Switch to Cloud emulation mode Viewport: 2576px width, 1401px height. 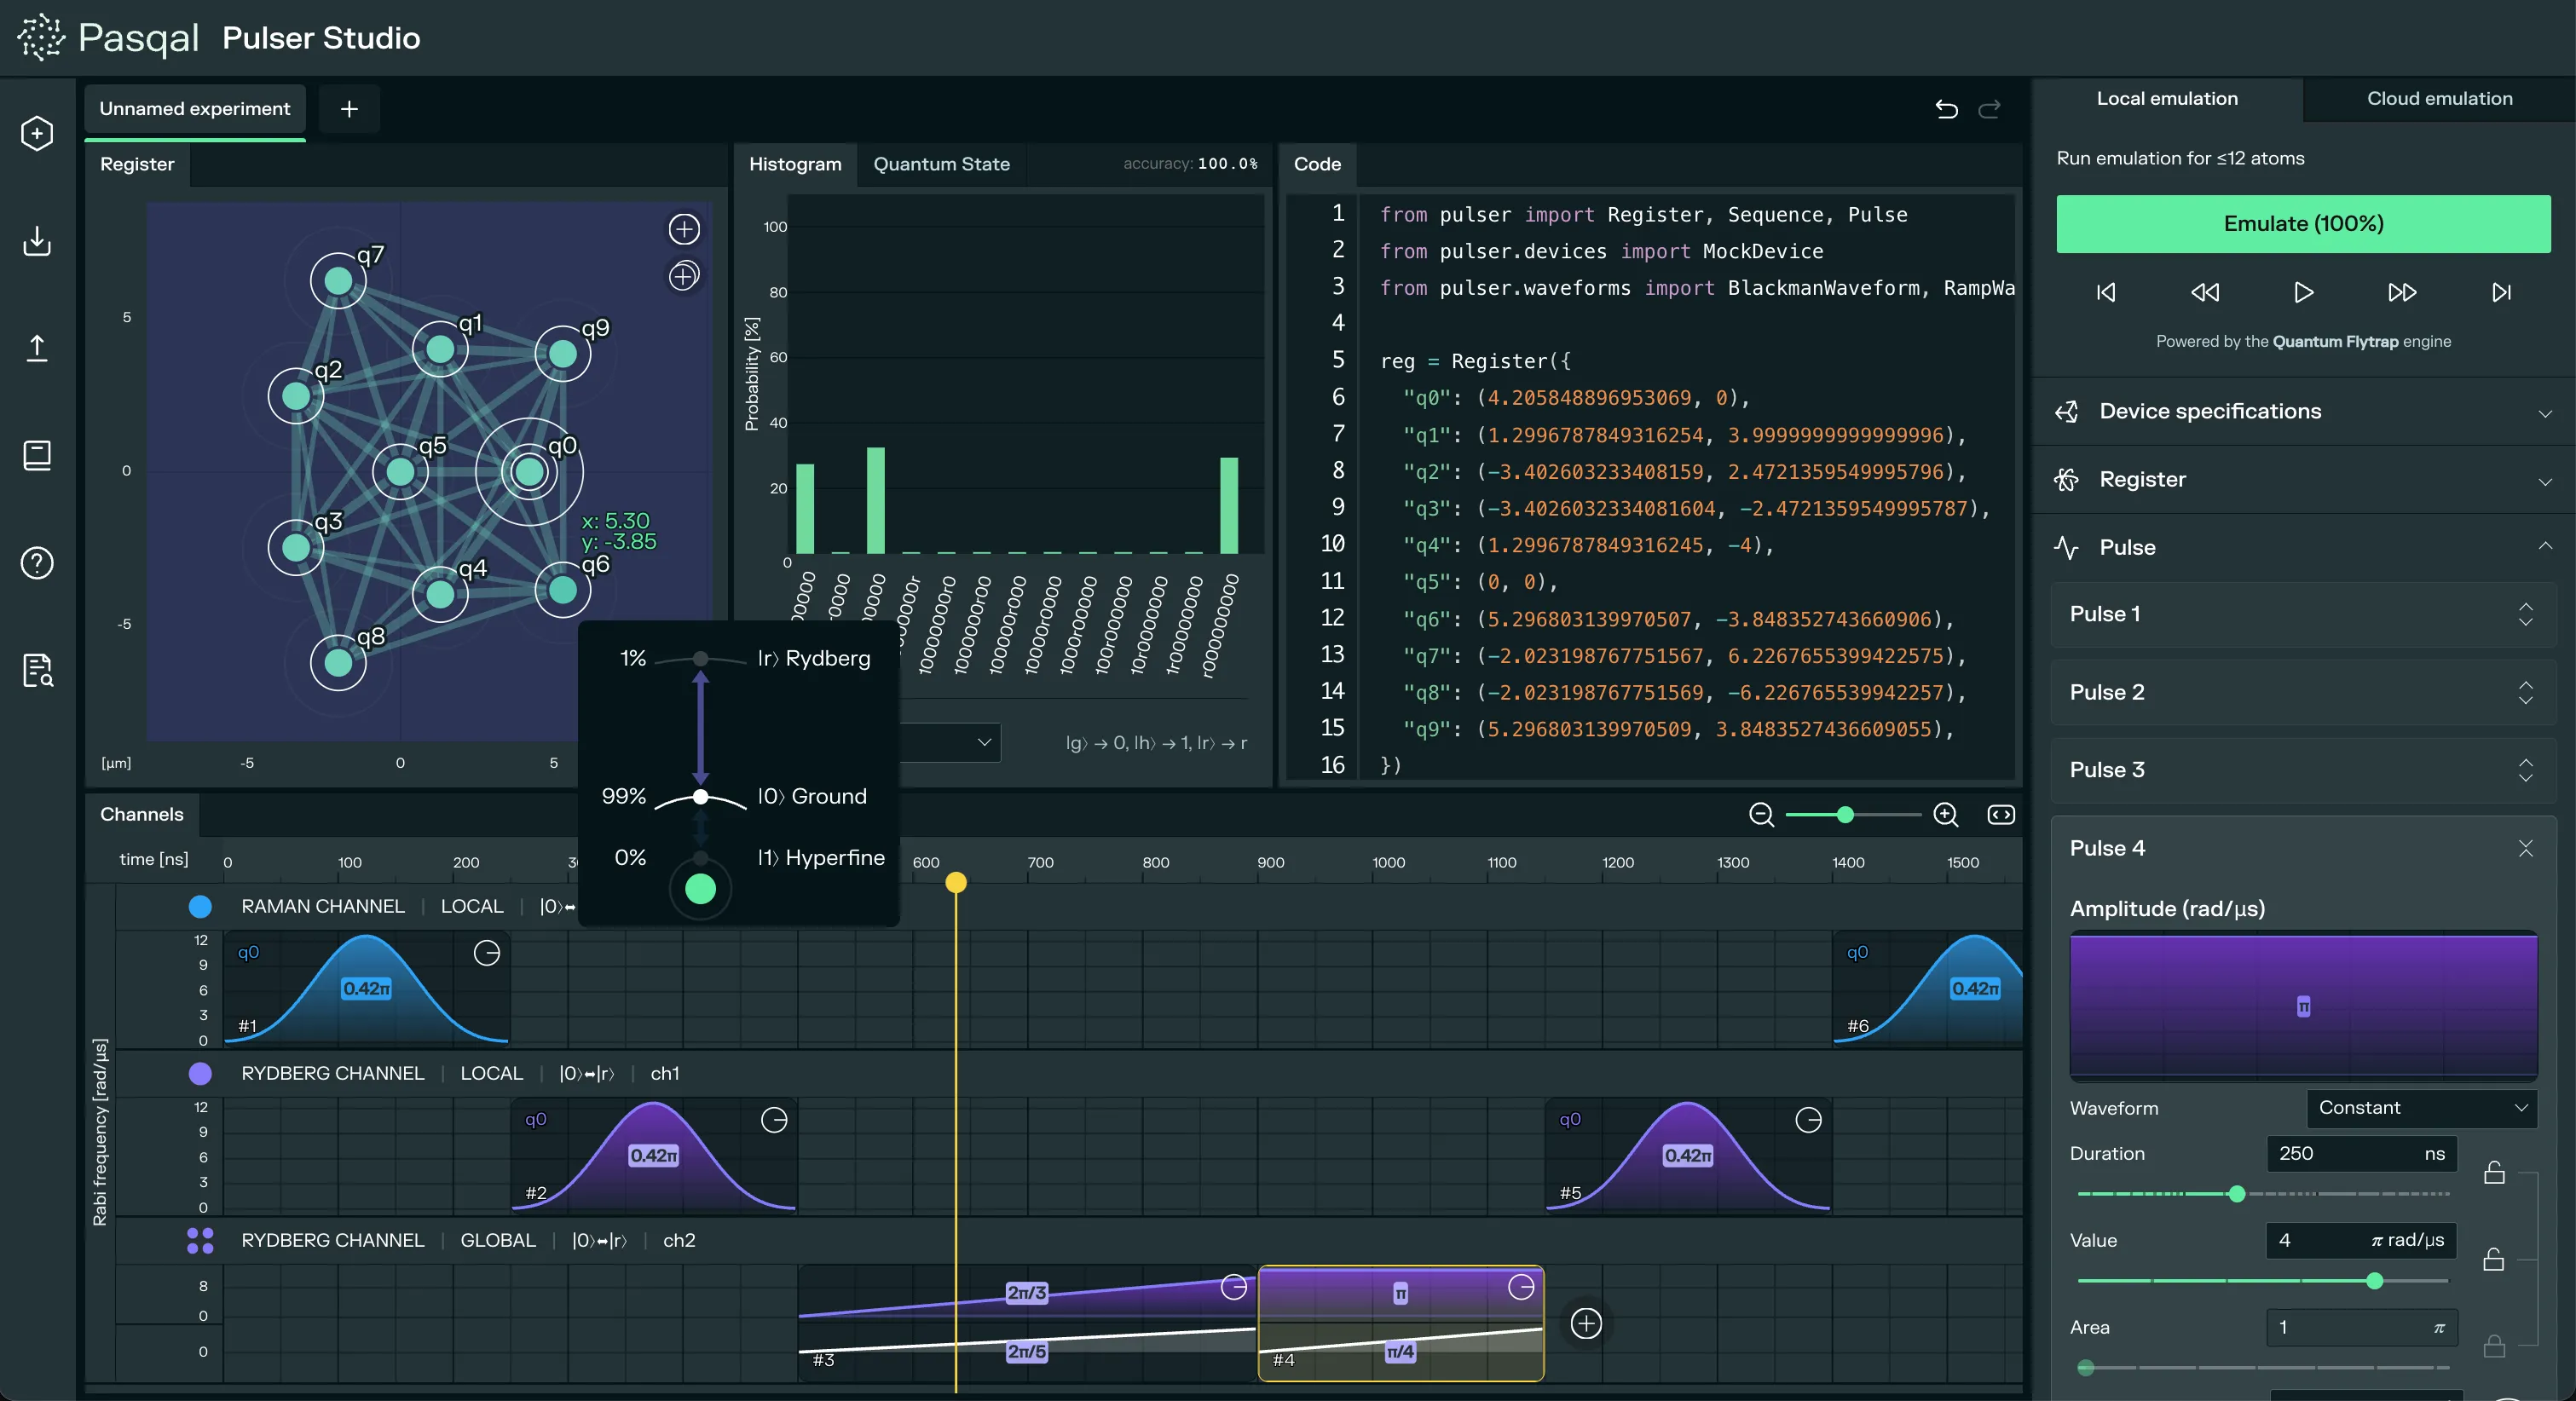click(x=2439, y=98)
